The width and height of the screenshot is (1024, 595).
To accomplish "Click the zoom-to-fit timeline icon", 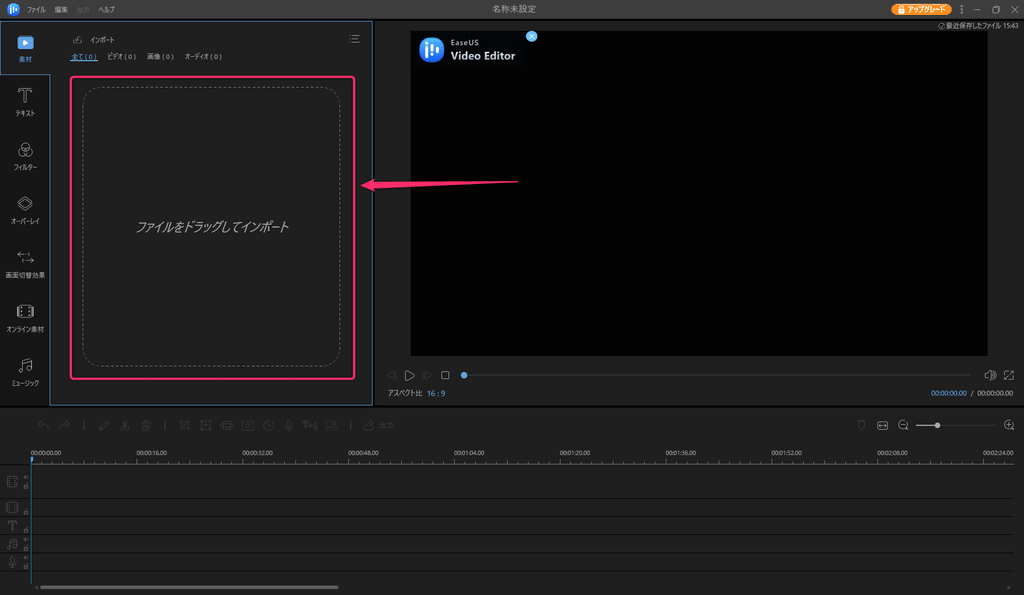I will tap(882, 425).
